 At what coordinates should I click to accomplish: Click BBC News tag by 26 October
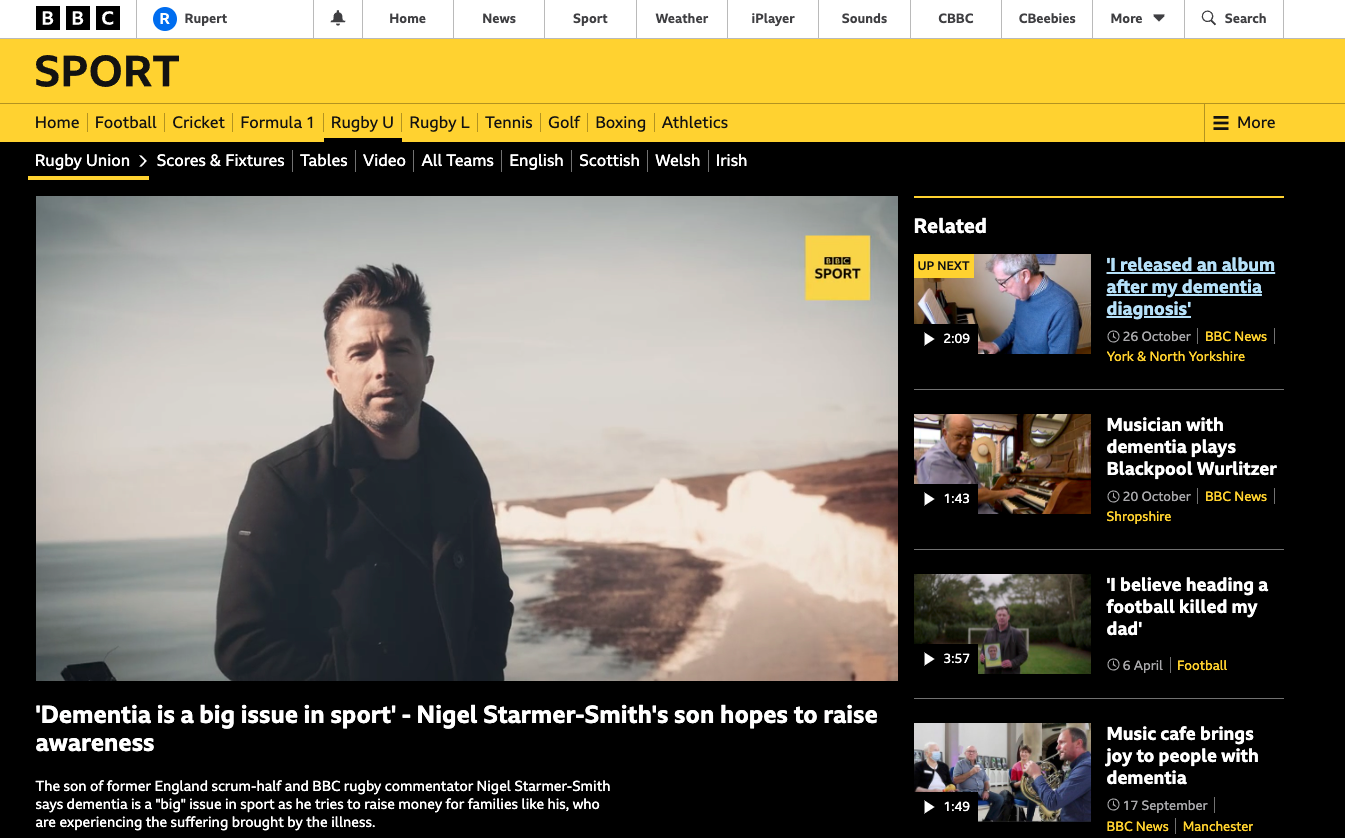[x=1236, y=337]
